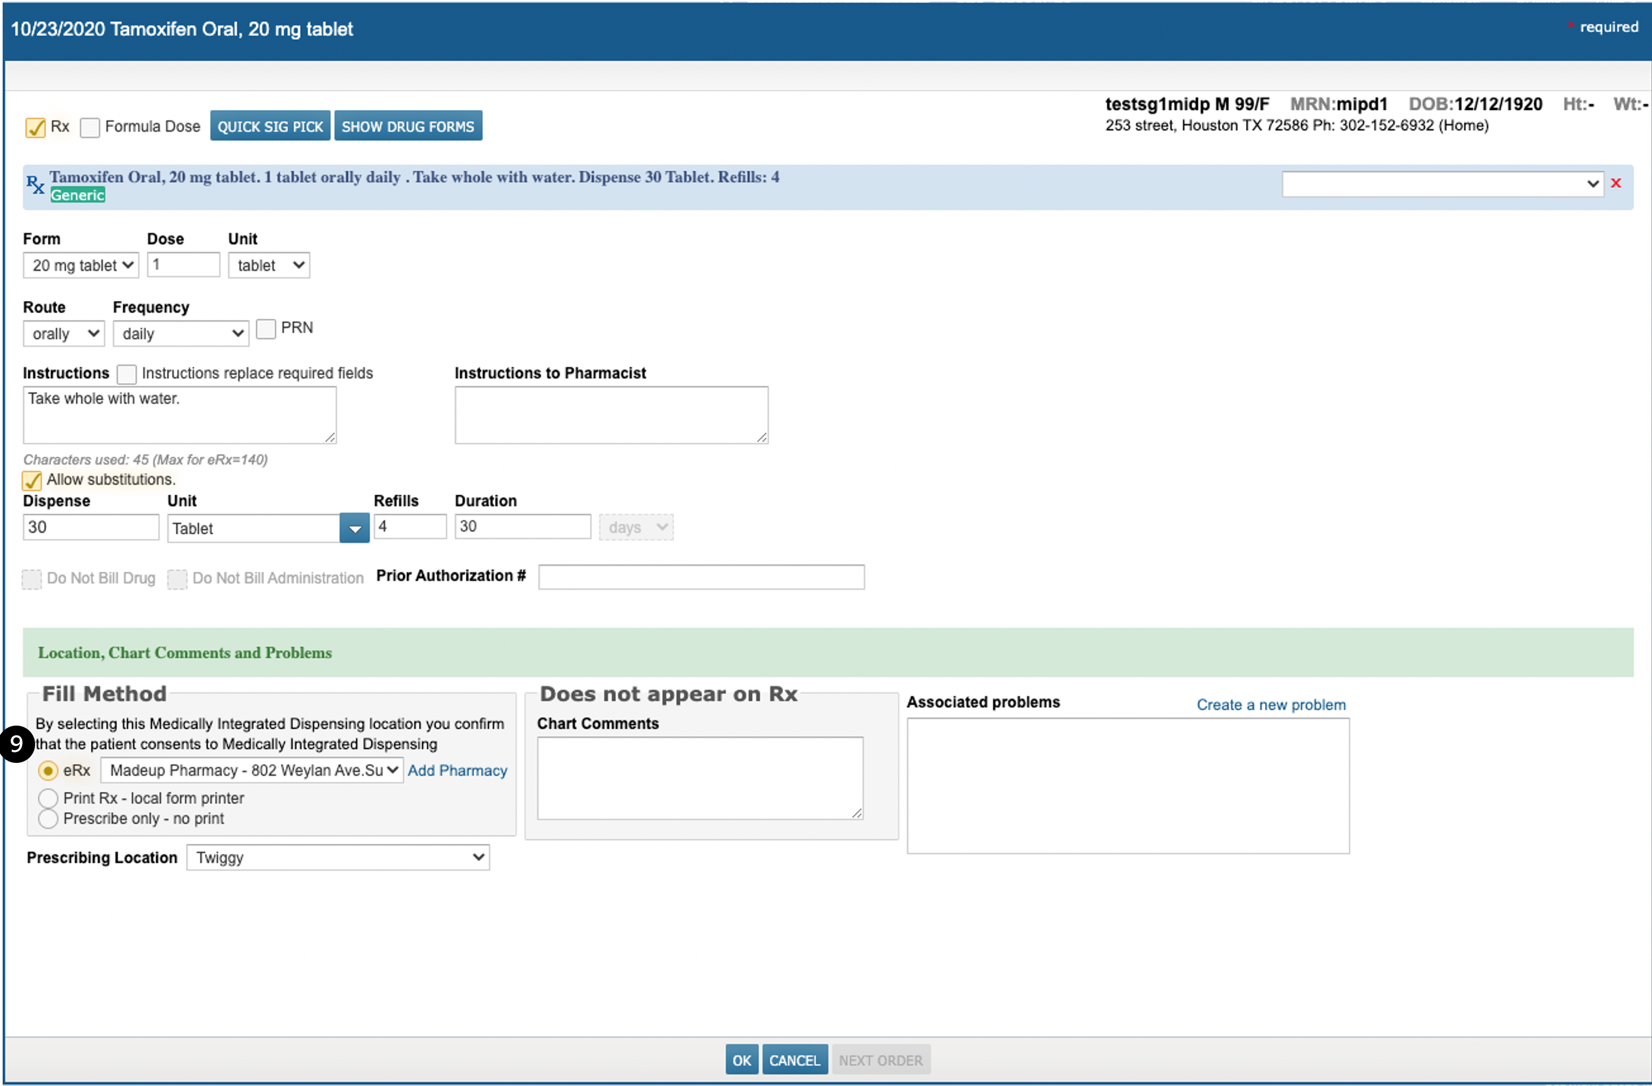1652x1086 pixels.
Task: Open the Prescribing Location Twiggy dropdown
Action: pos(338,858)
